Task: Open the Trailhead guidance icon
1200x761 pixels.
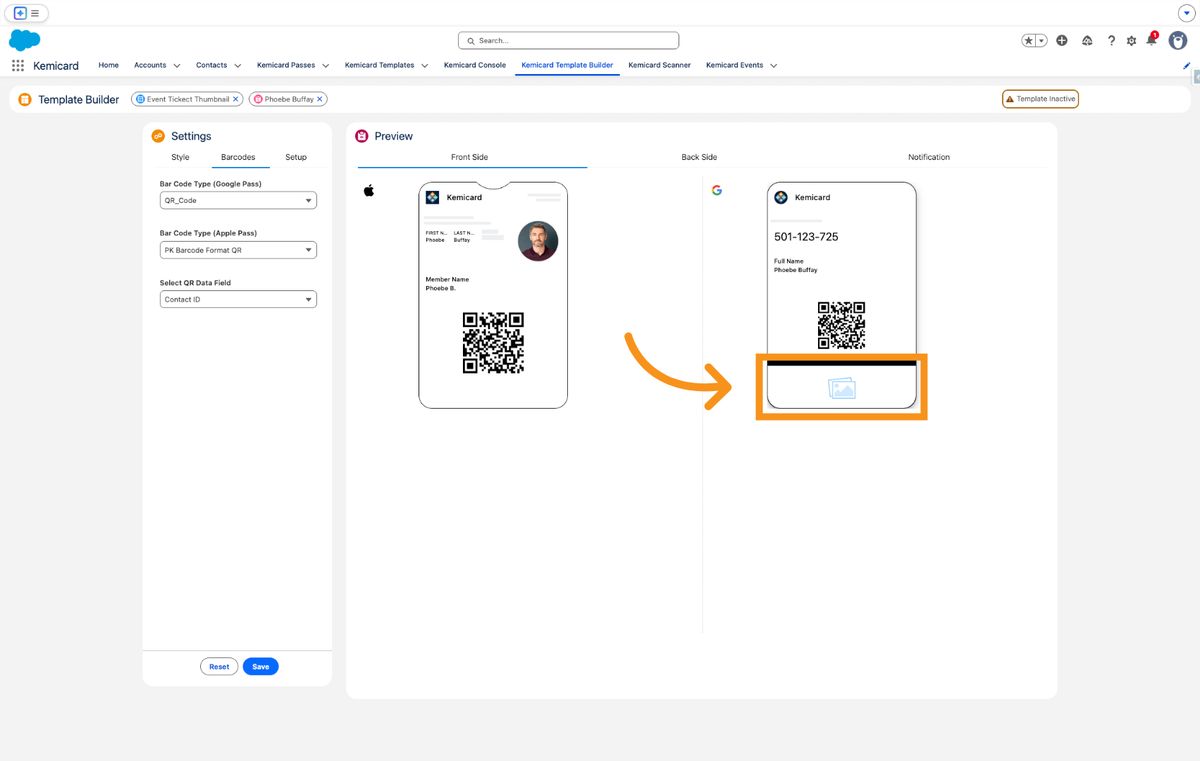Action: [x=1087, y=40]
